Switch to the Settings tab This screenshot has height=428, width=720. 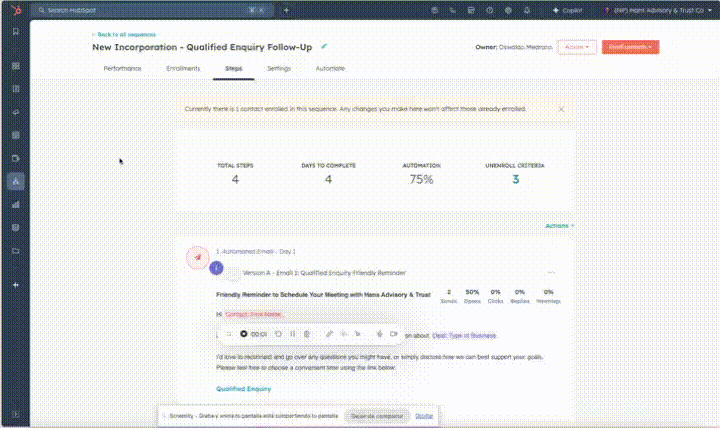(279, 68)
